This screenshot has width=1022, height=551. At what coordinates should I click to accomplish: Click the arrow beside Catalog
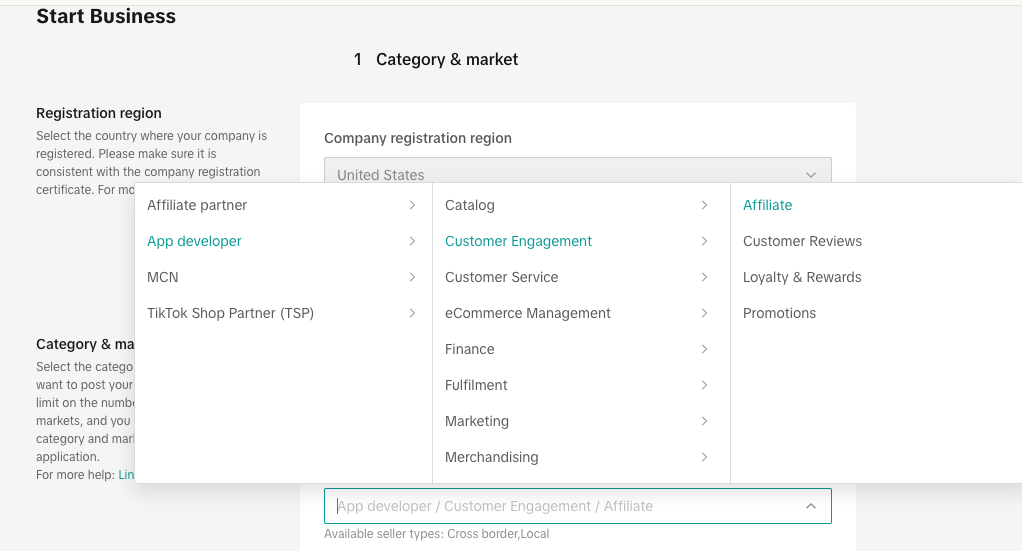(x=704, y=205)
